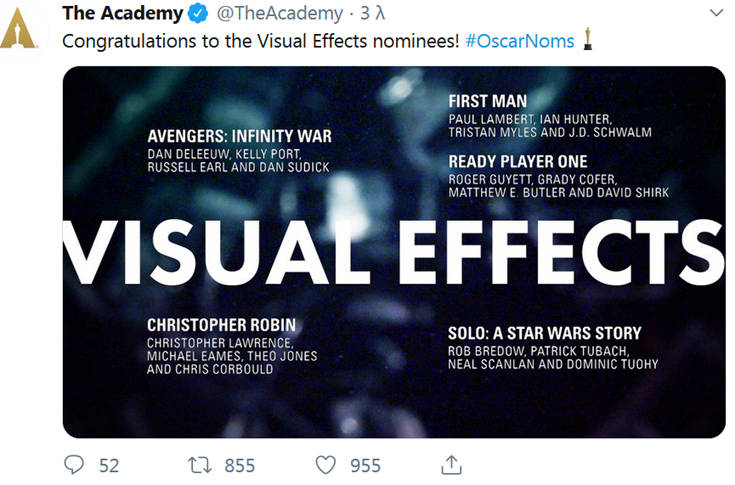Click the Solo: A Star Wars Story title

click(x=544, y=333)
